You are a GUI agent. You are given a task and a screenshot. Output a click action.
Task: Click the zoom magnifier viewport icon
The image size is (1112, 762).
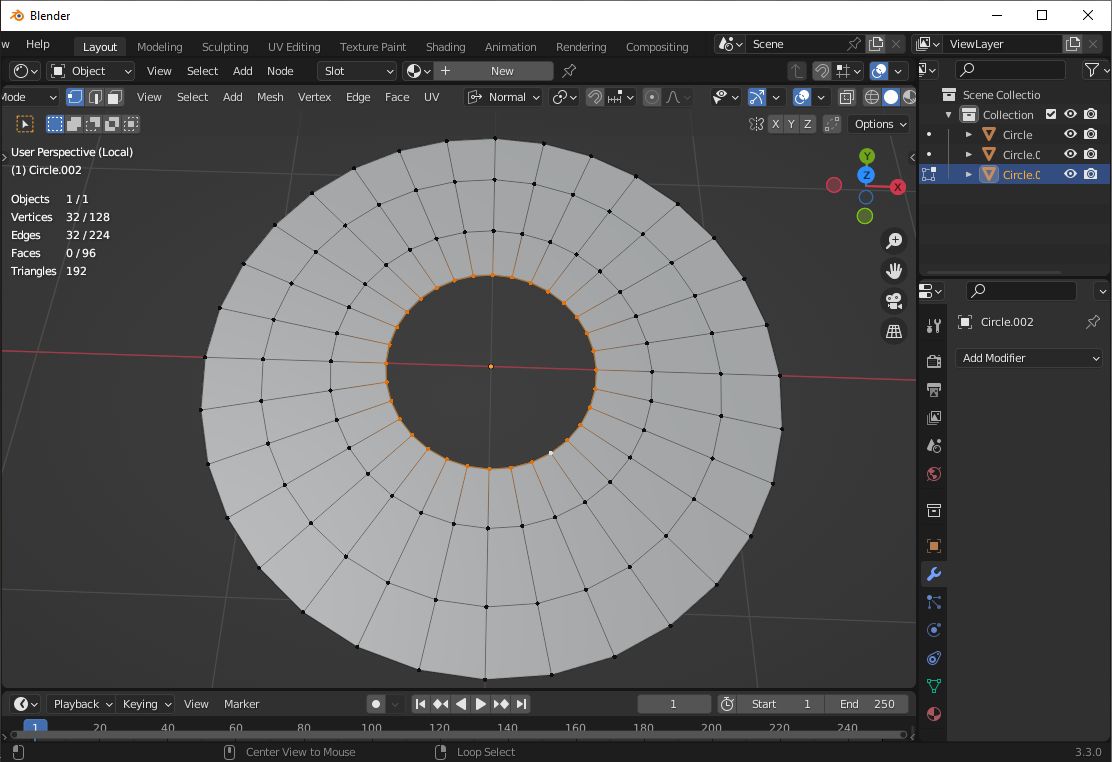894,241
